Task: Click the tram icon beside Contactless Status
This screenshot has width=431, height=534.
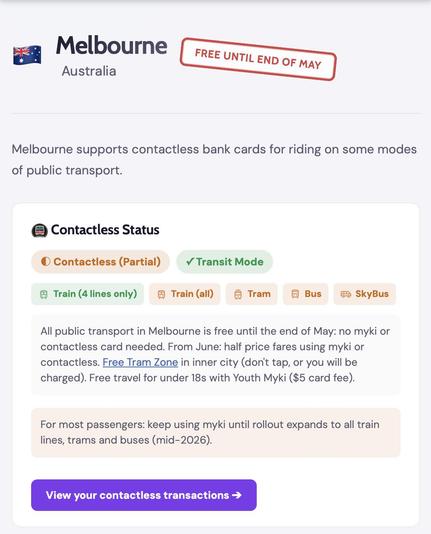Action: (39, 231)
